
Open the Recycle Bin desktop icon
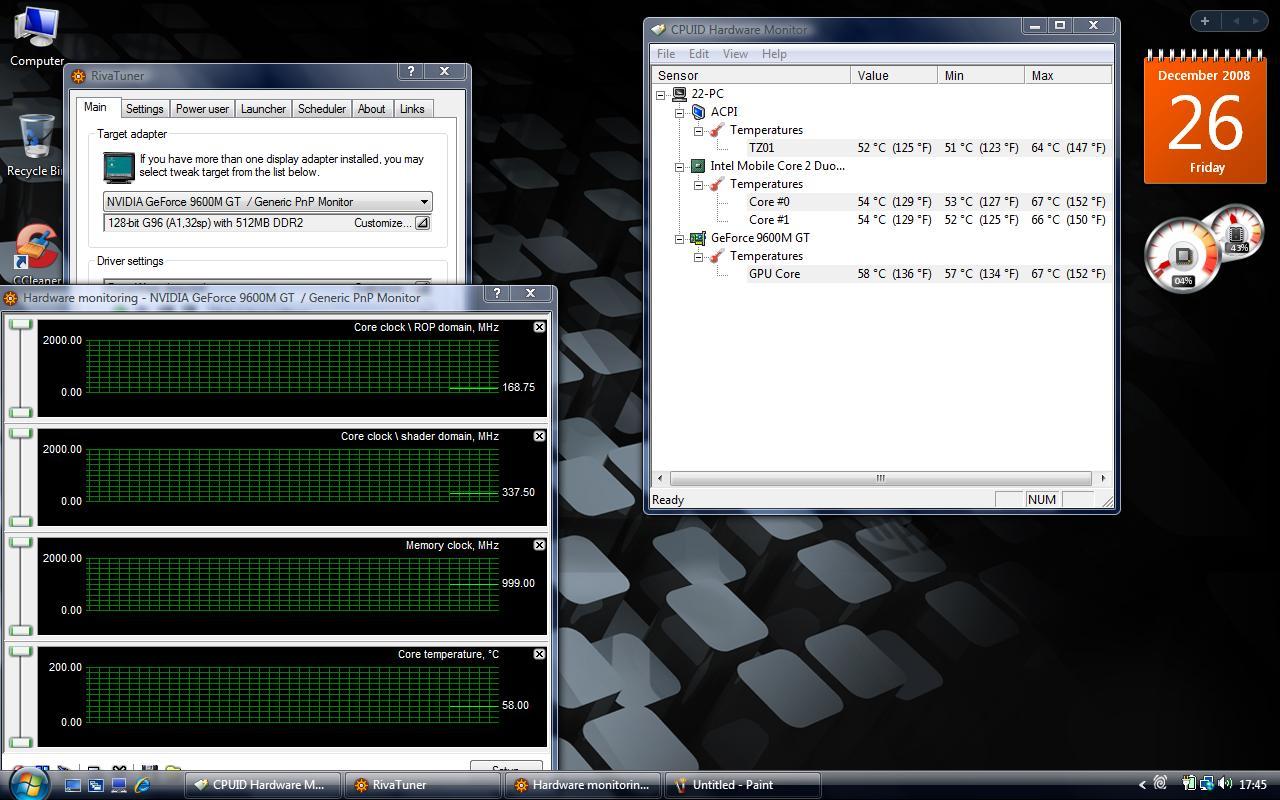[x=36, y=145]
